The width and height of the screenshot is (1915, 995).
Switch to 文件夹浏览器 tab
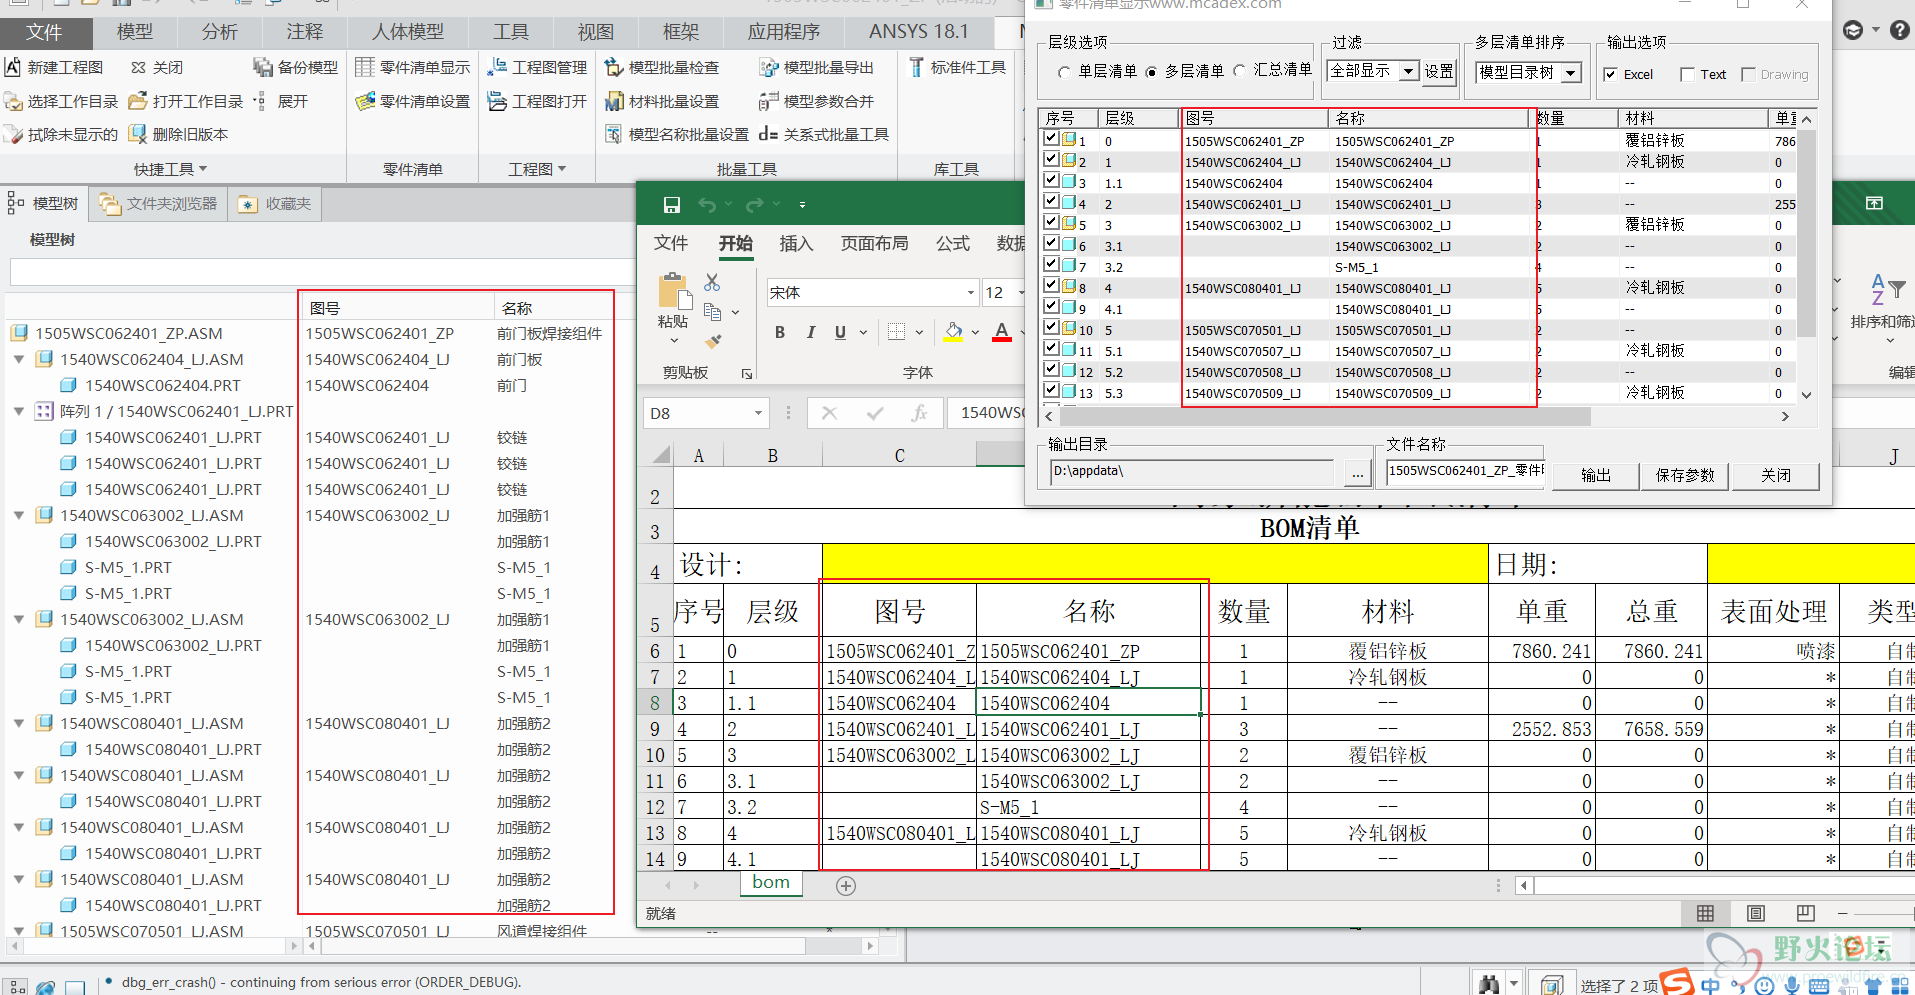[x=158, y=204]
